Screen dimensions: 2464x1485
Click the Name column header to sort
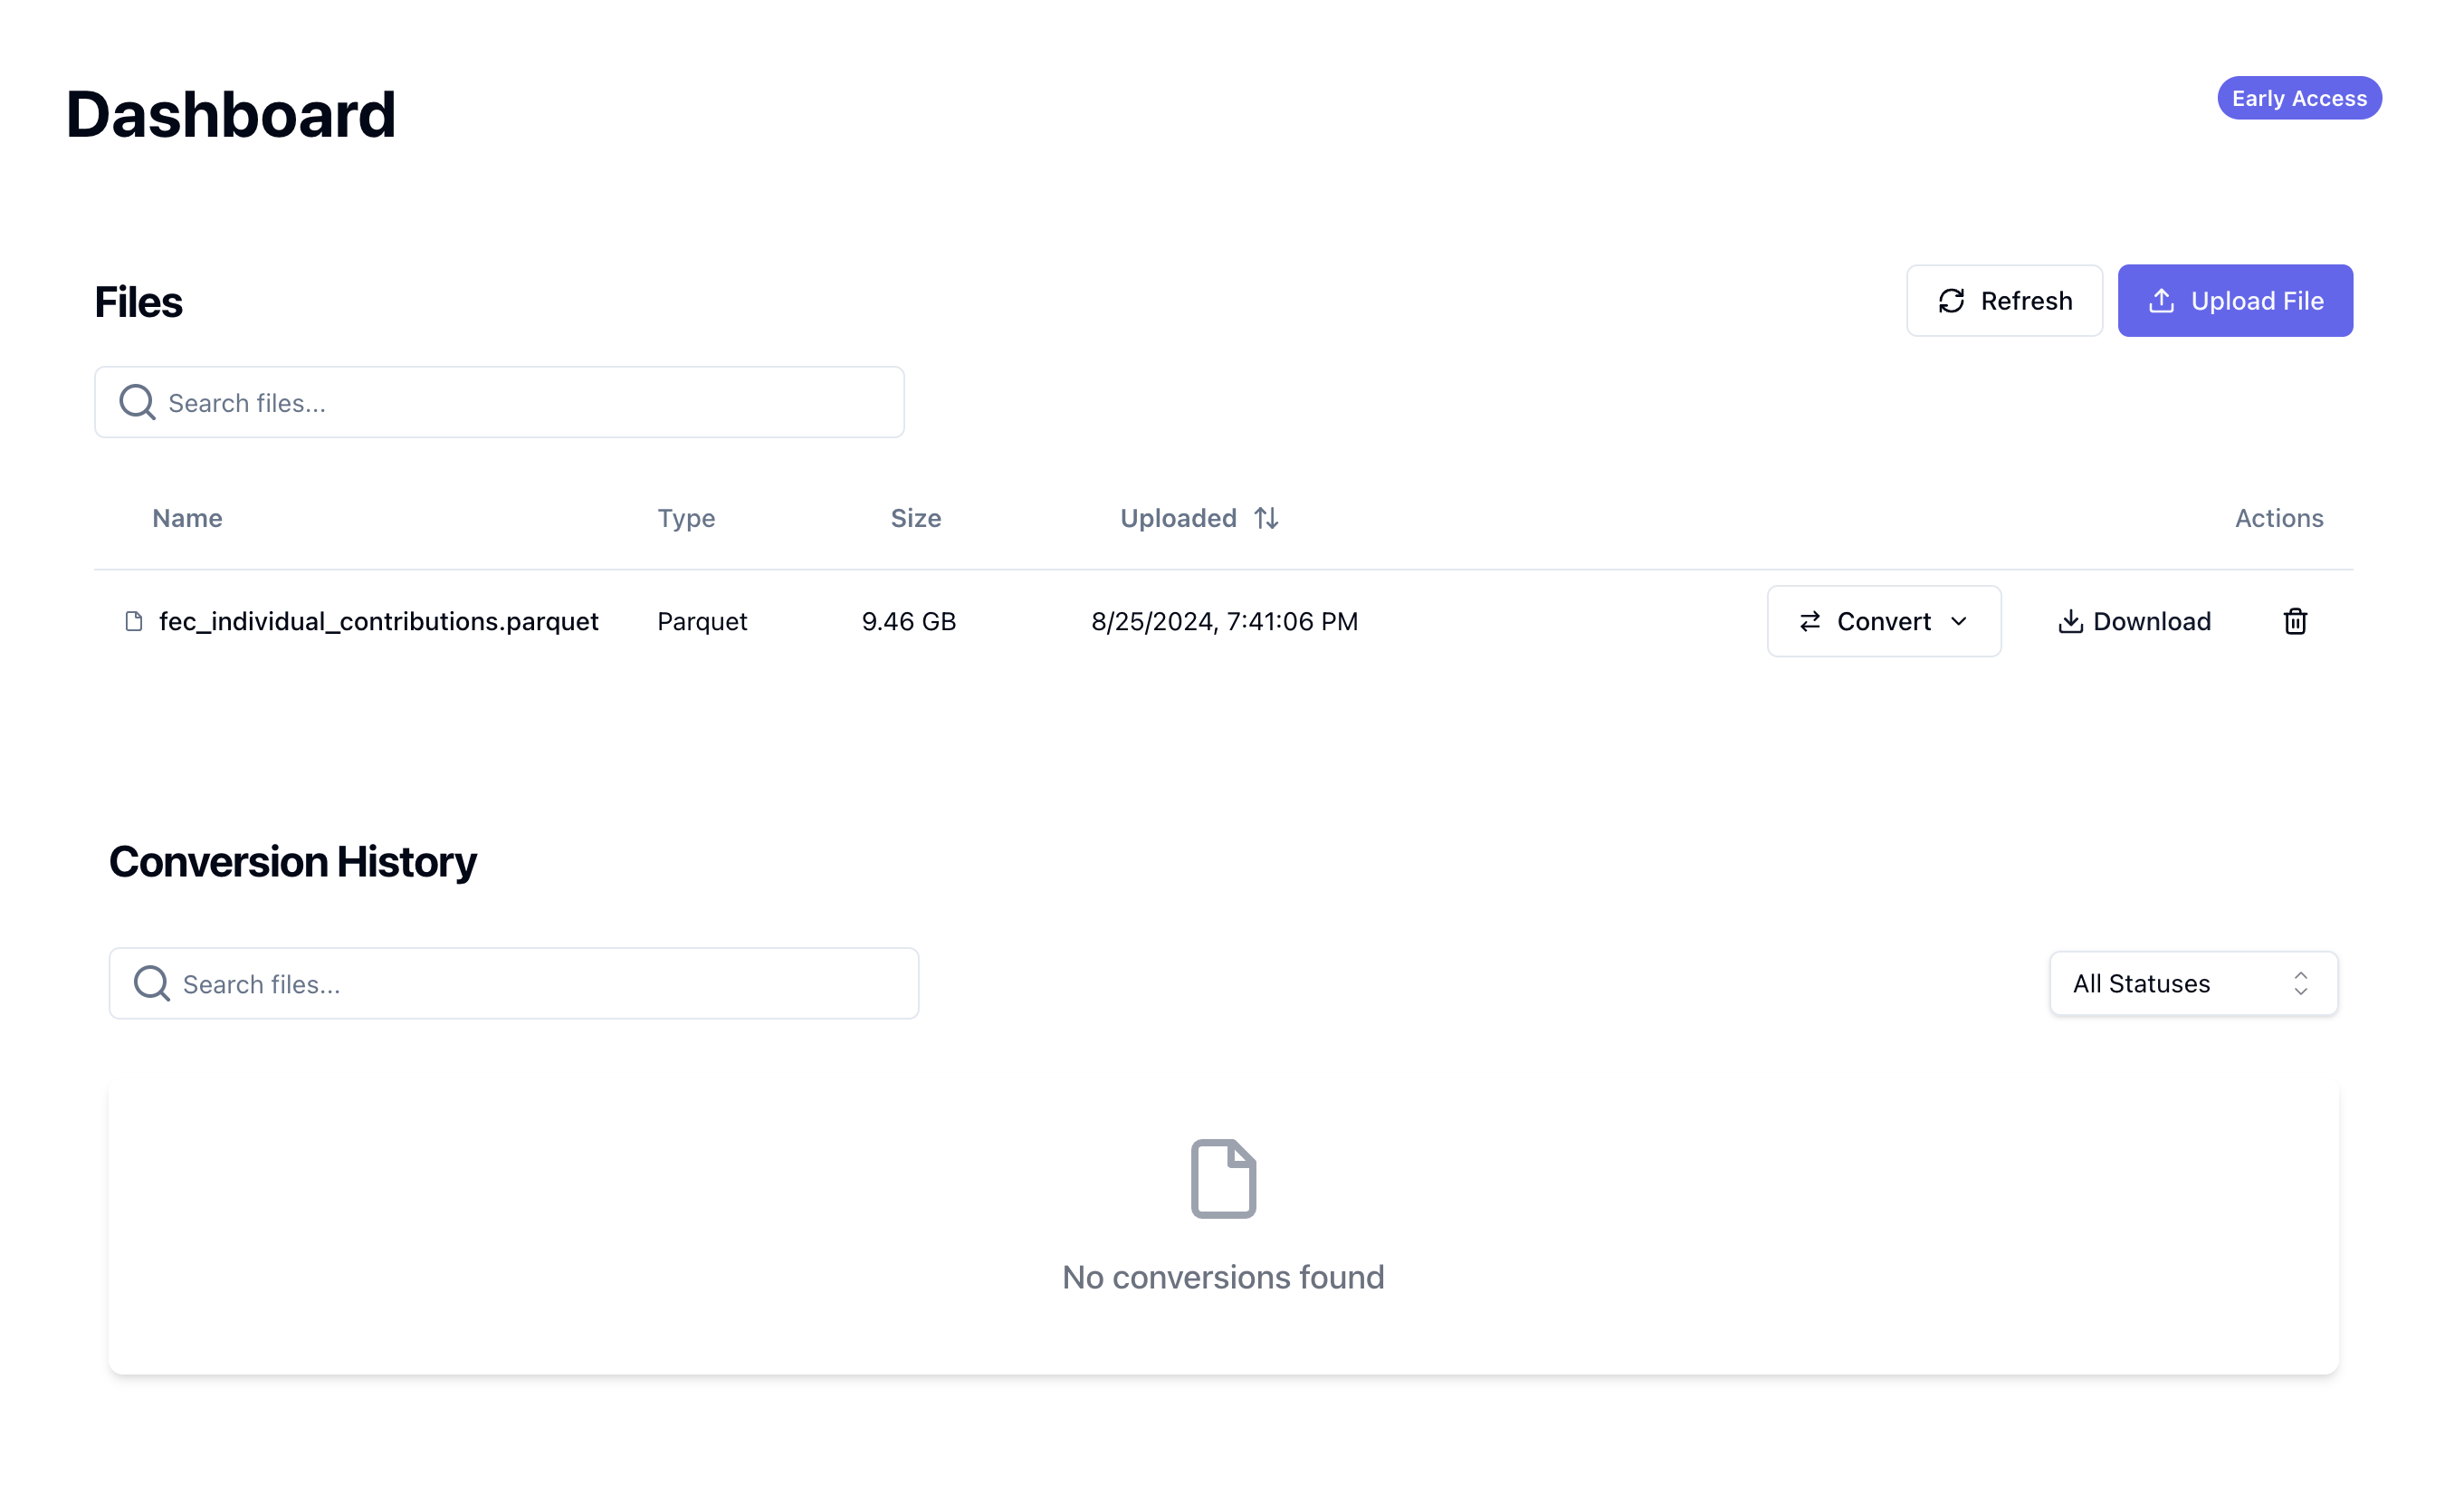click(186, 518)
